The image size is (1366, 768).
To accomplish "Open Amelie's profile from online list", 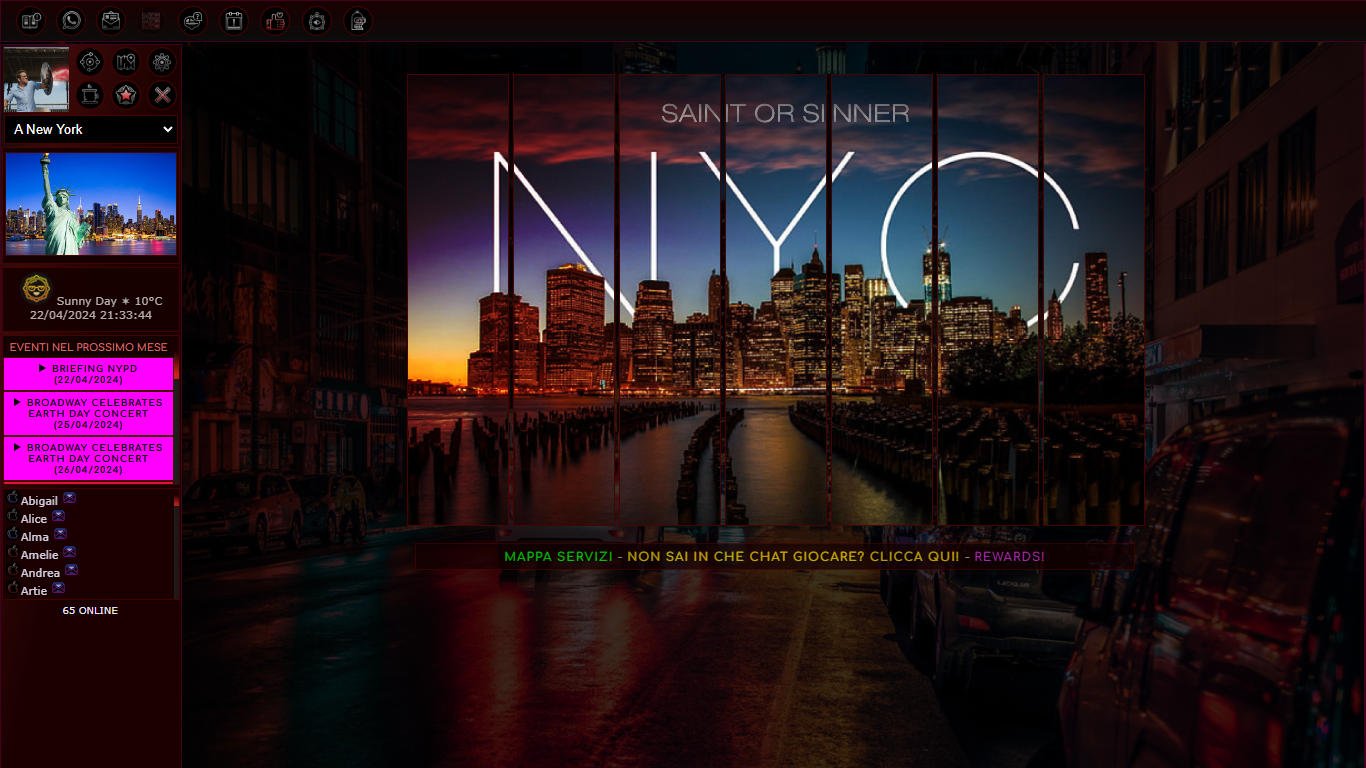I will coord(40,555).
